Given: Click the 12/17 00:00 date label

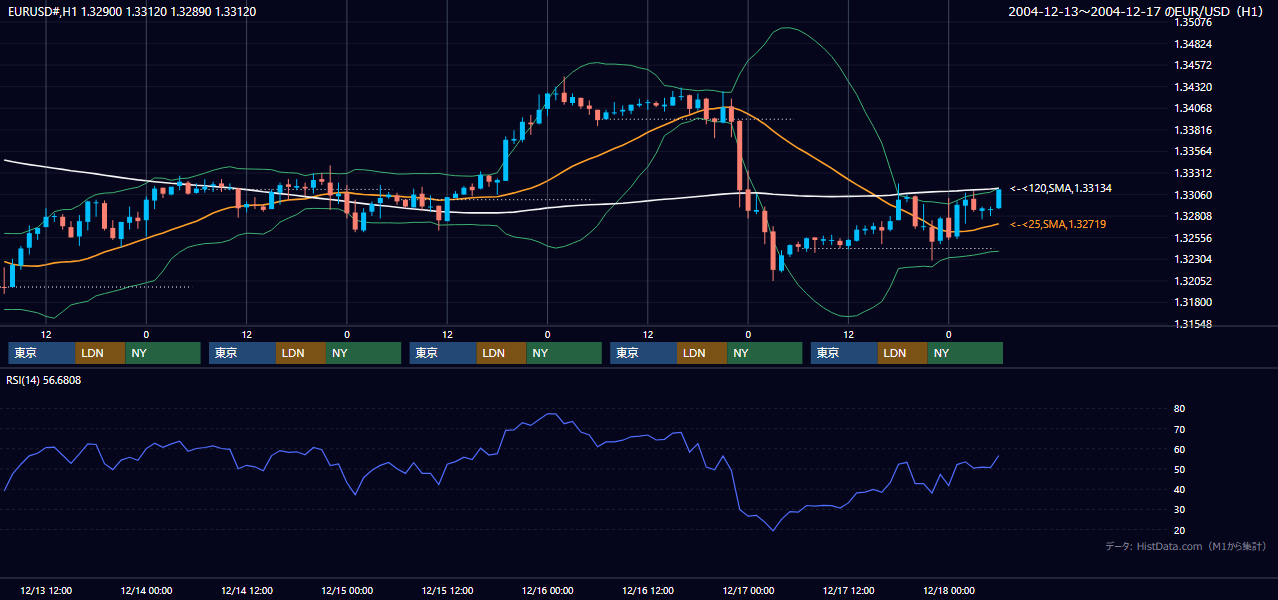Looking at the screenshot, I should 748,590.
